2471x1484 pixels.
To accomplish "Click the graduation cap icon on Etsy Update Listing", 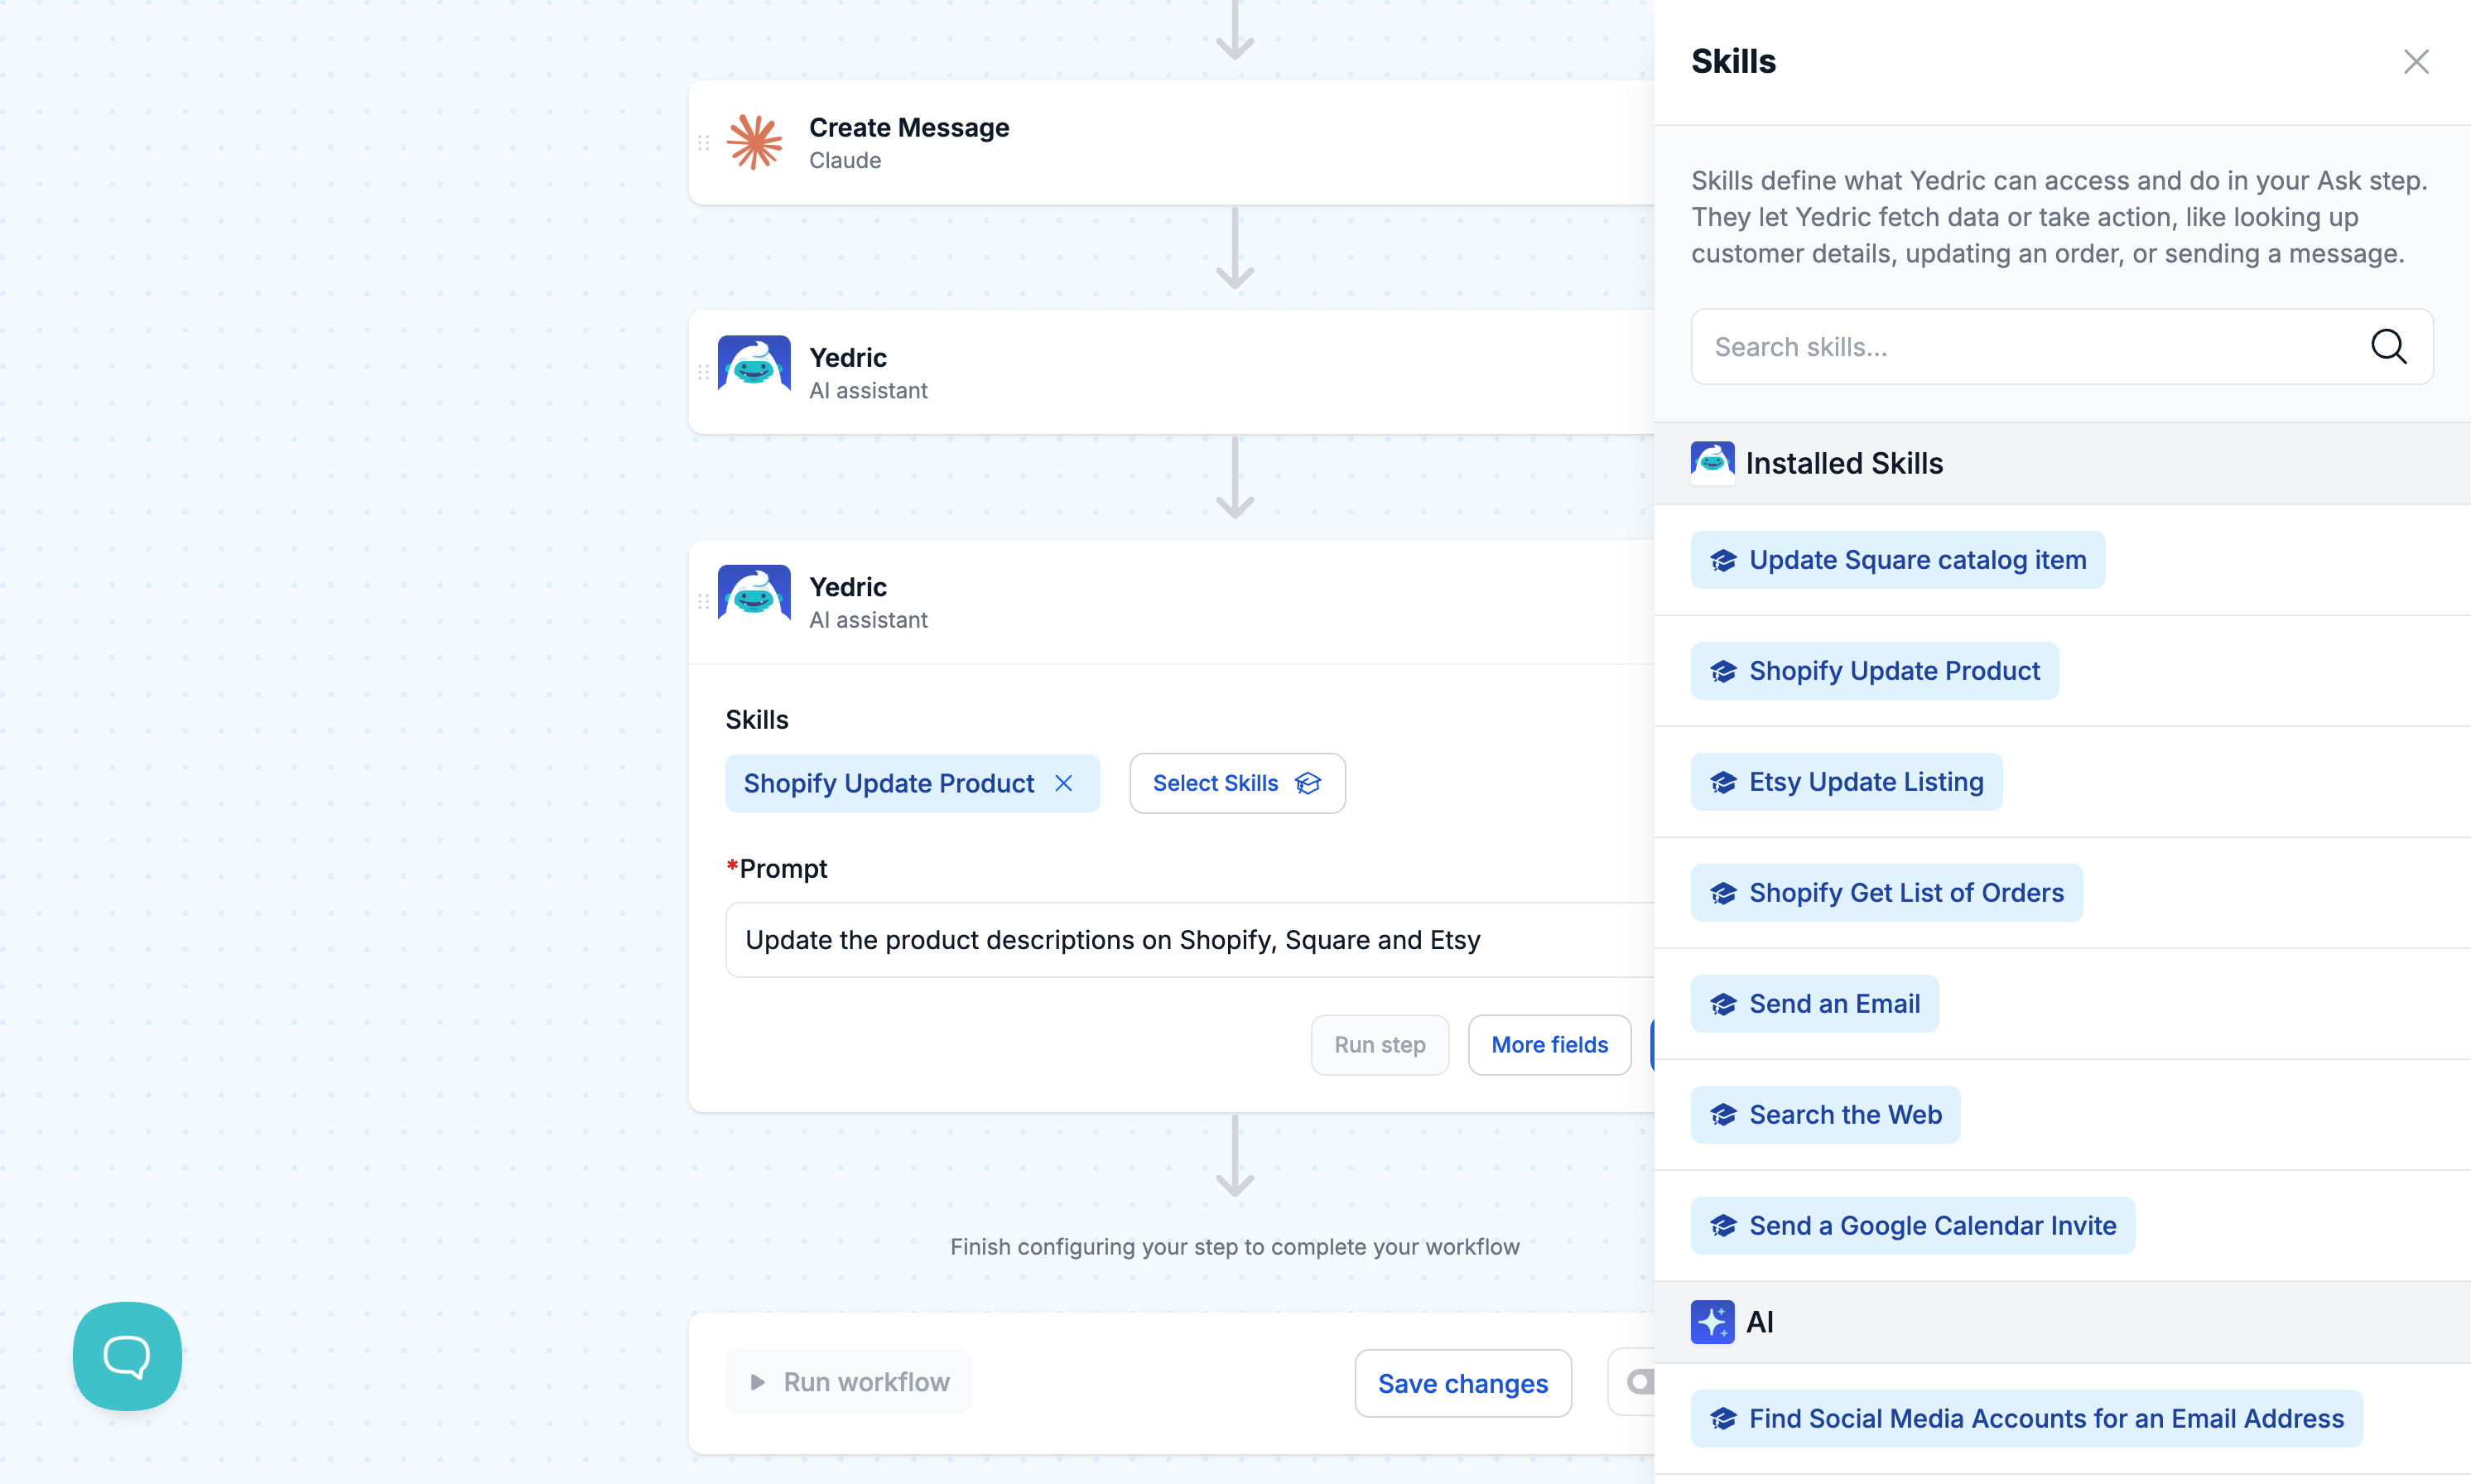I will tap(1722, 782).
